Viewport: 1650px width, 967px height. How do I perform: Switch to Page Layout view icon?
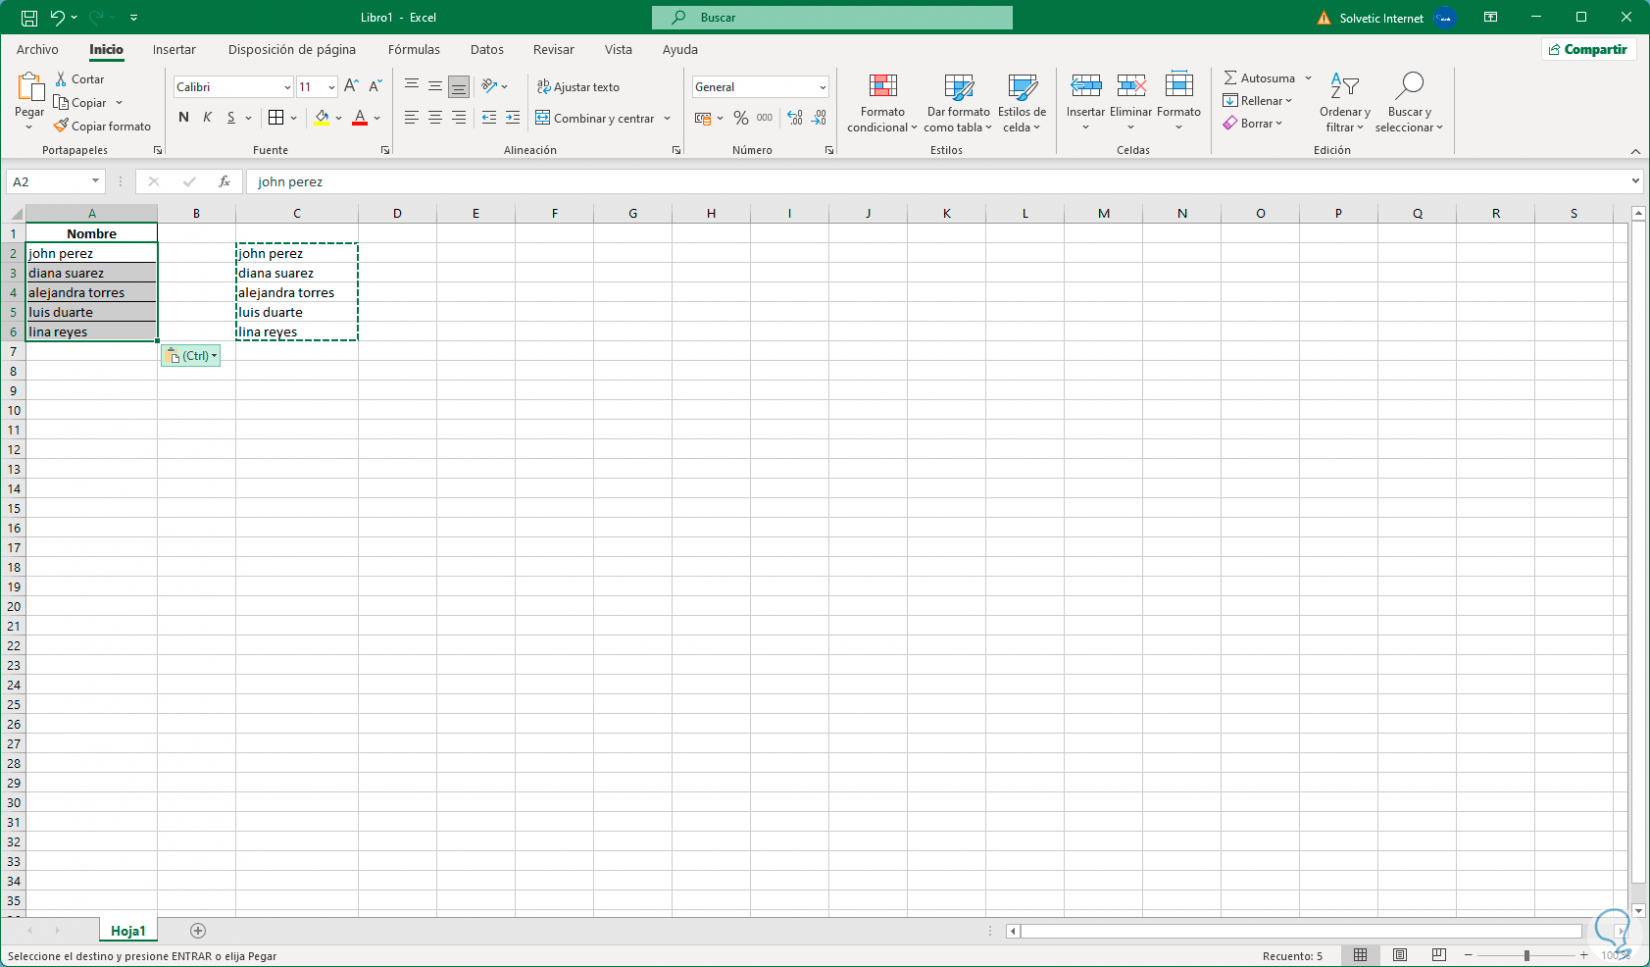coord(1399,956)
